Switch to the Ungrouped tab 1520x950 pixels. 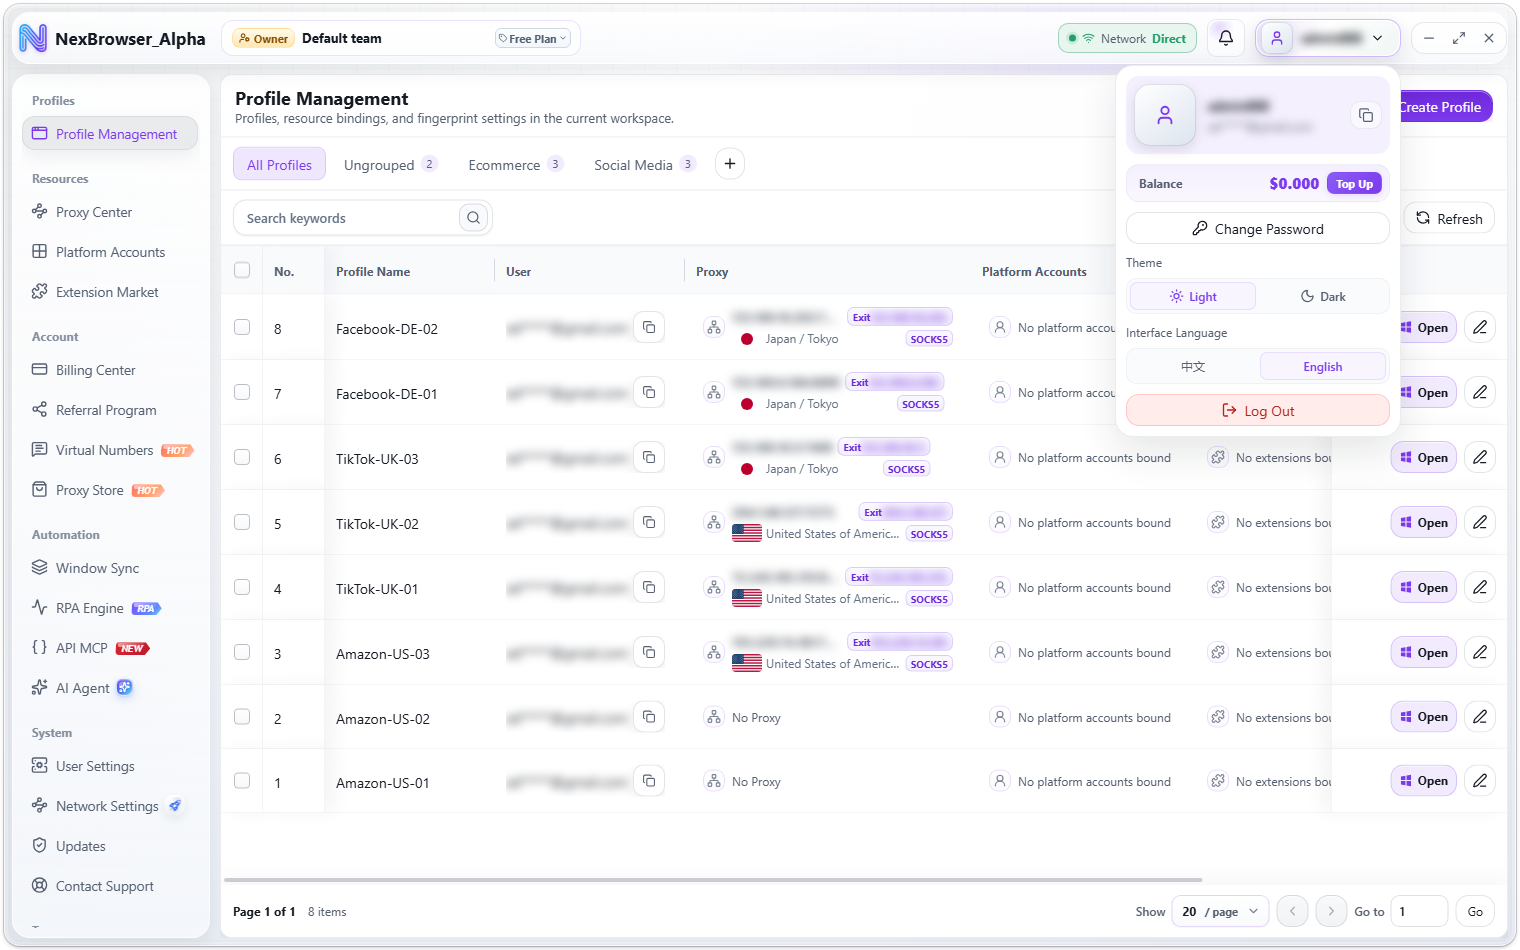pos(390,165)
